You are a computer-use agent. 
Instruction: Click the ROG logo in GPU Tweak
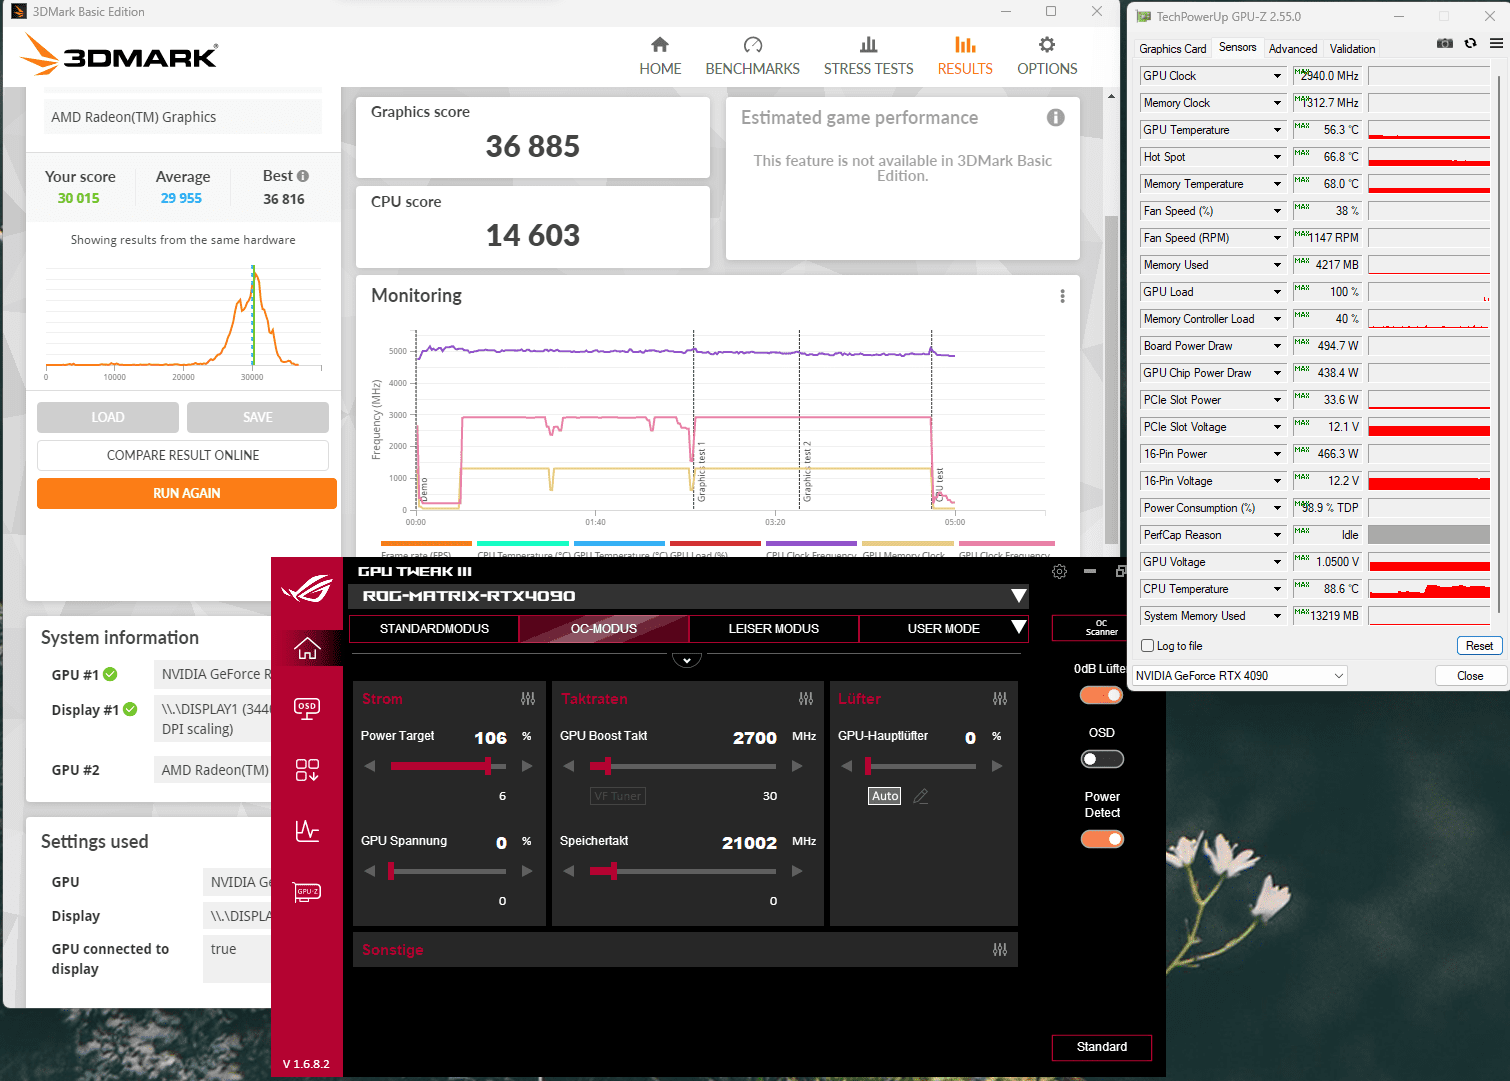tap(307, 588)
